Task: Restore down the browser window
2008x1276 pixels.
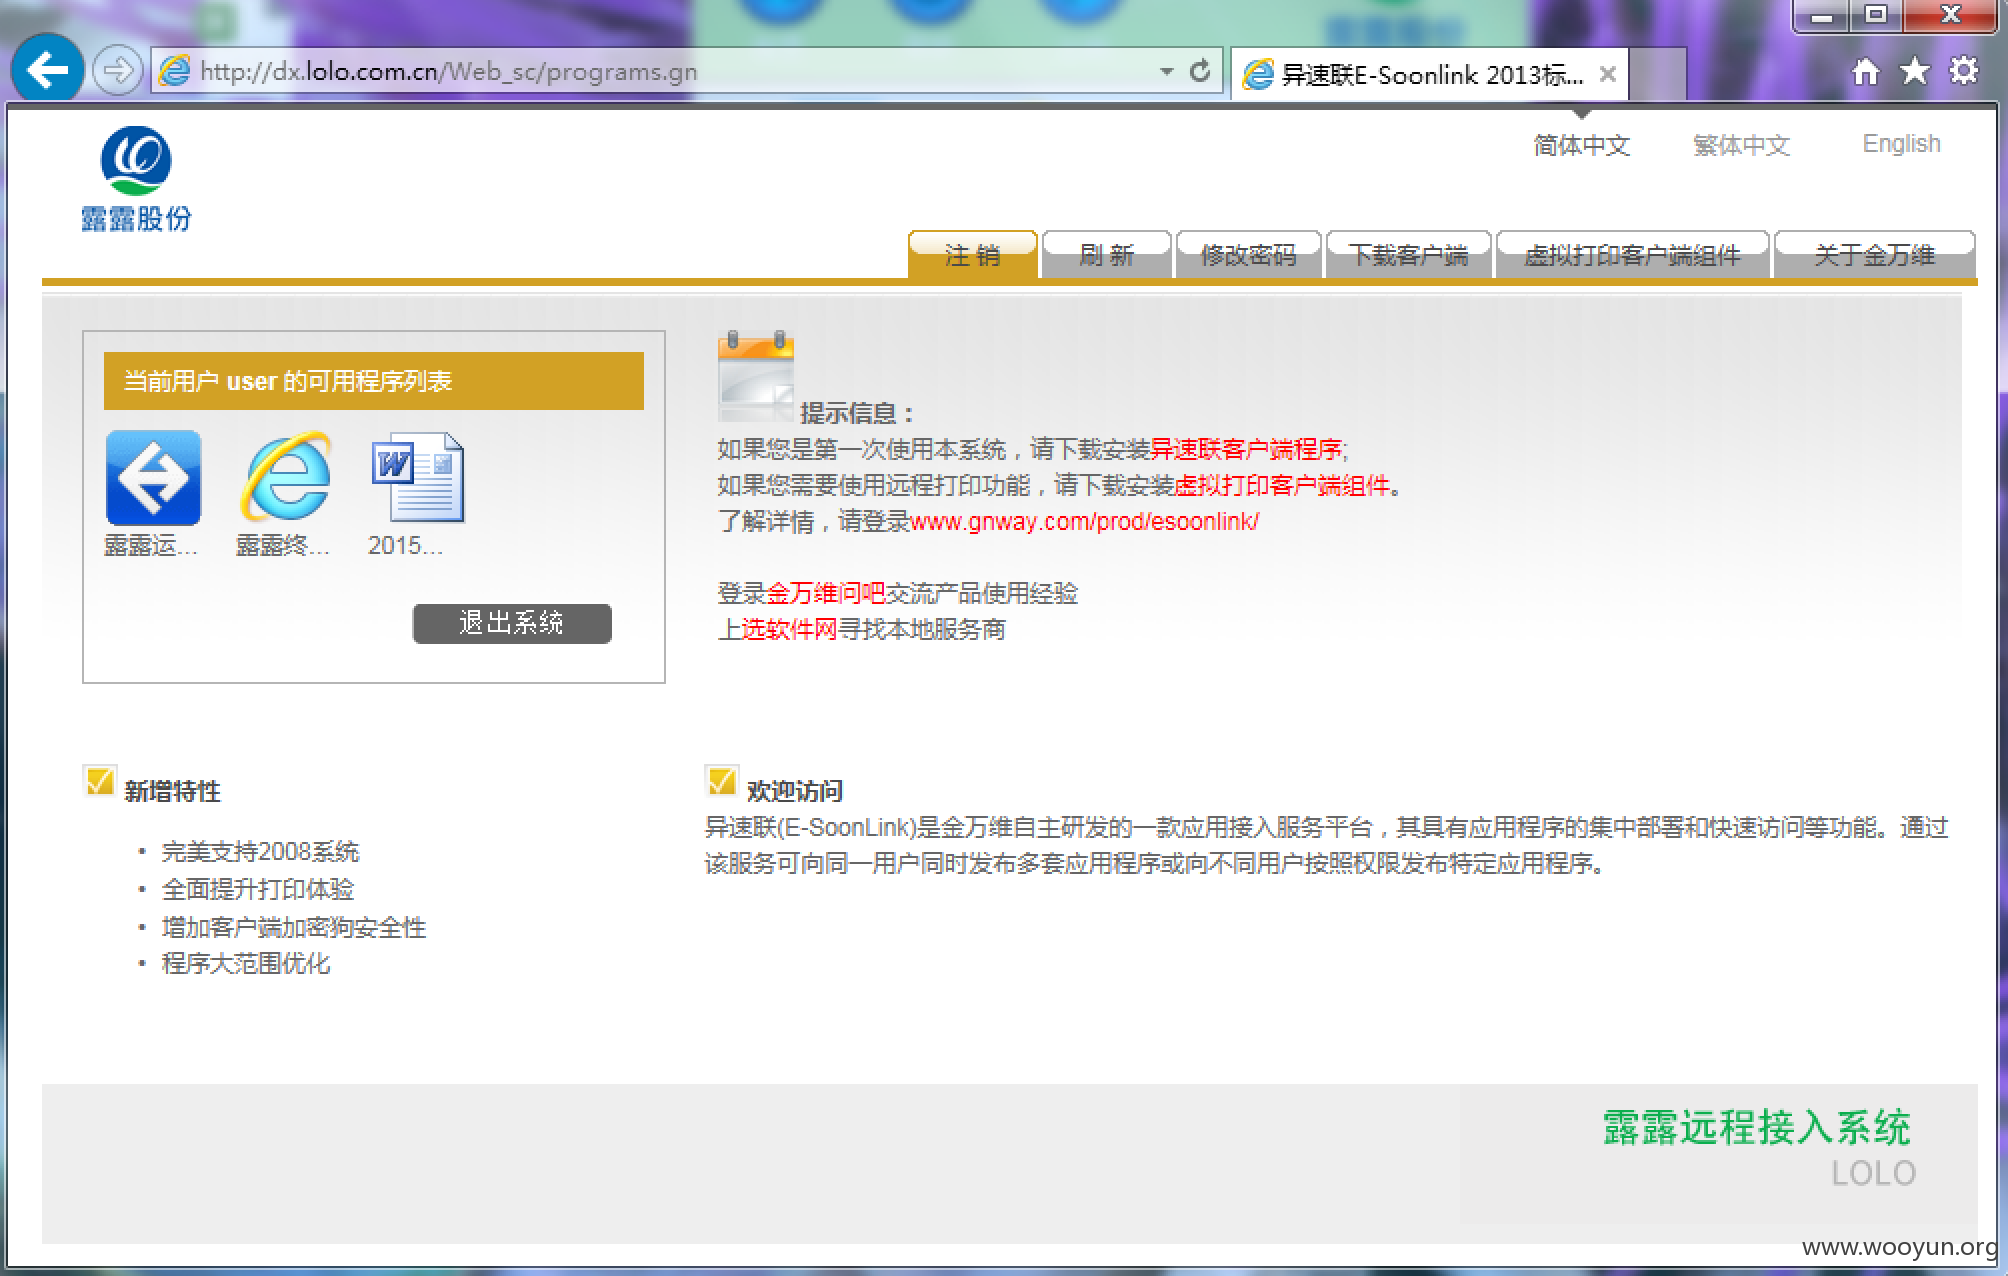Action: click(x=1876, y=16)
